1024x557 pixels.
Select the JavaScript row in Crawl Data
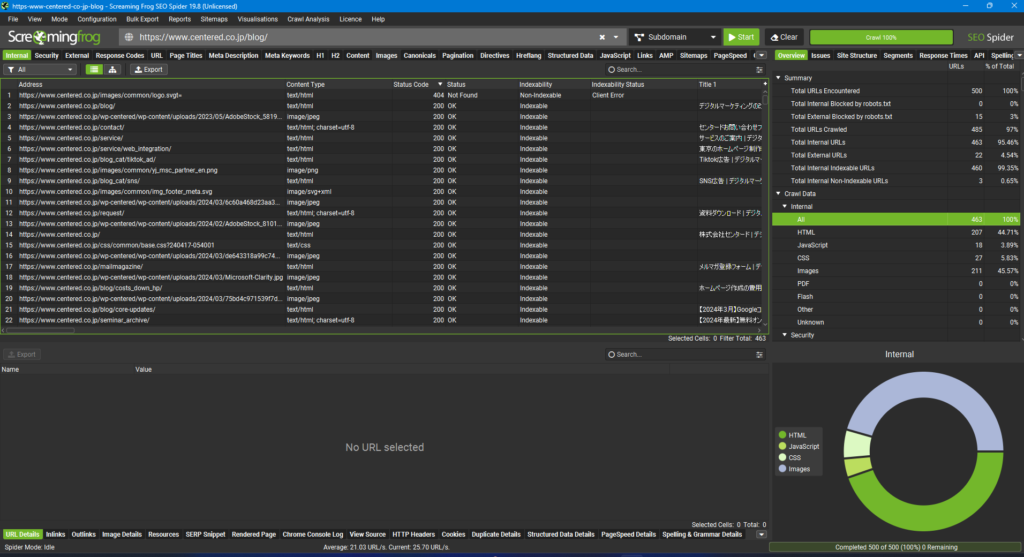pos(896,245)
